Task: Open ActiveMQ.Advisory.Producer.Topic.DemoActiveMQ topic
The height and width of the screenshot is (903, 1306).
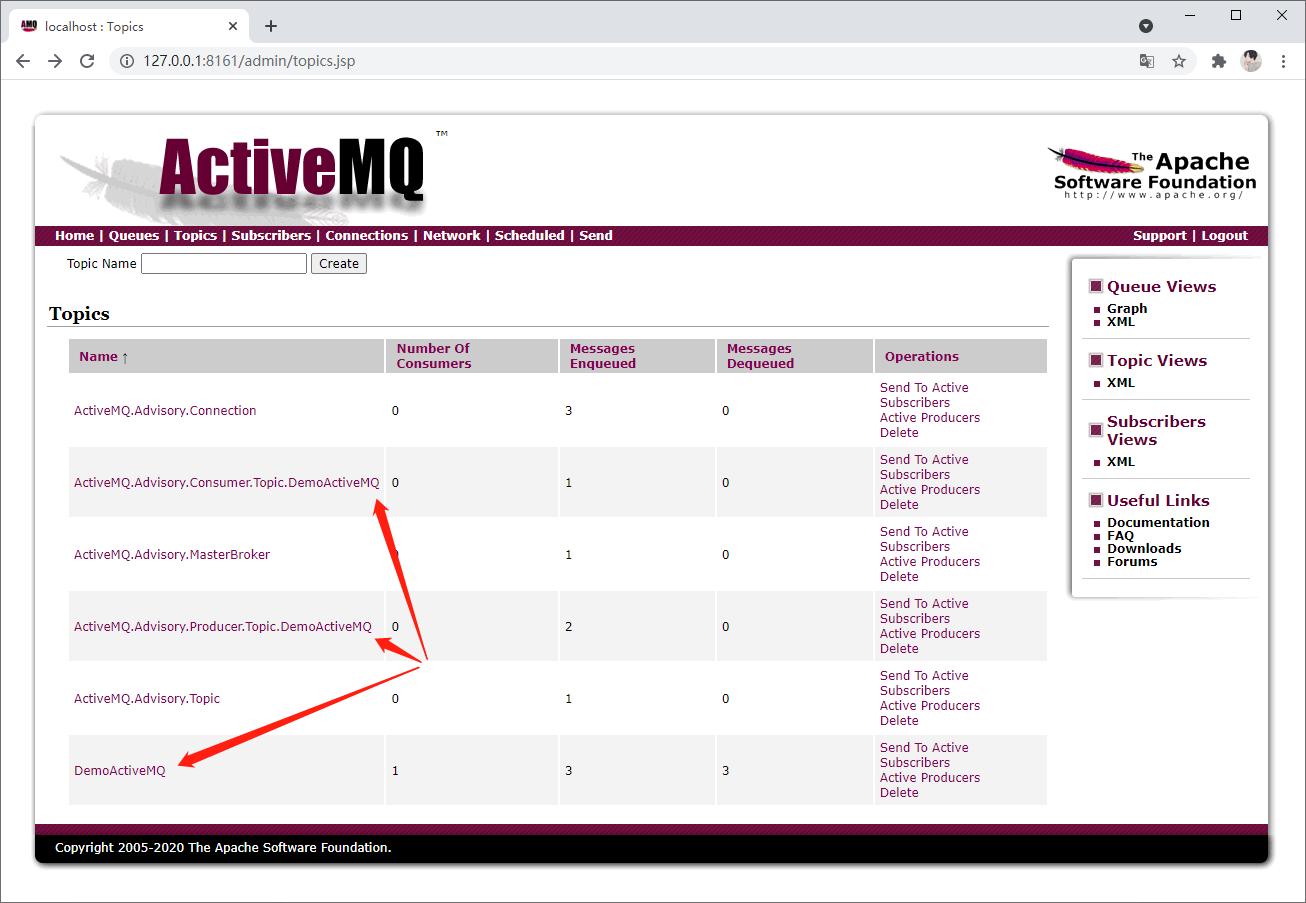Action: (223, 627)
